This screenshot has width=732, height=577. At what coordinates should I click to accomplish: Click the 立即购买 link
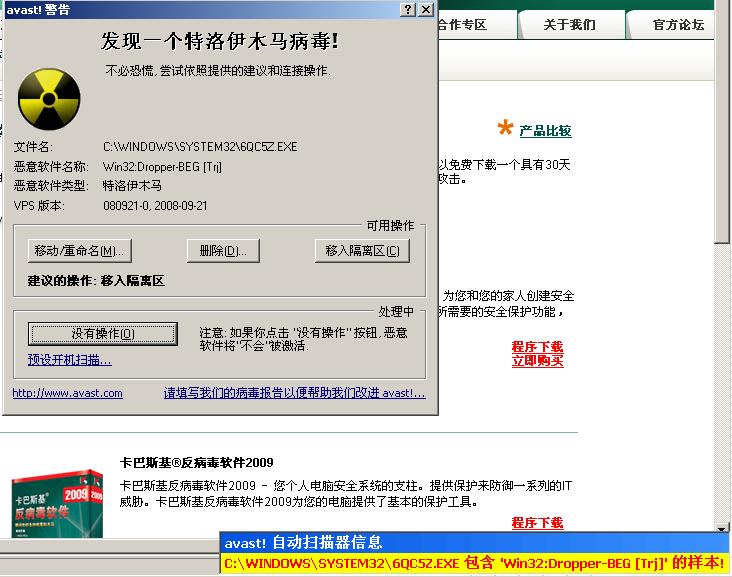tap(537, 361)
